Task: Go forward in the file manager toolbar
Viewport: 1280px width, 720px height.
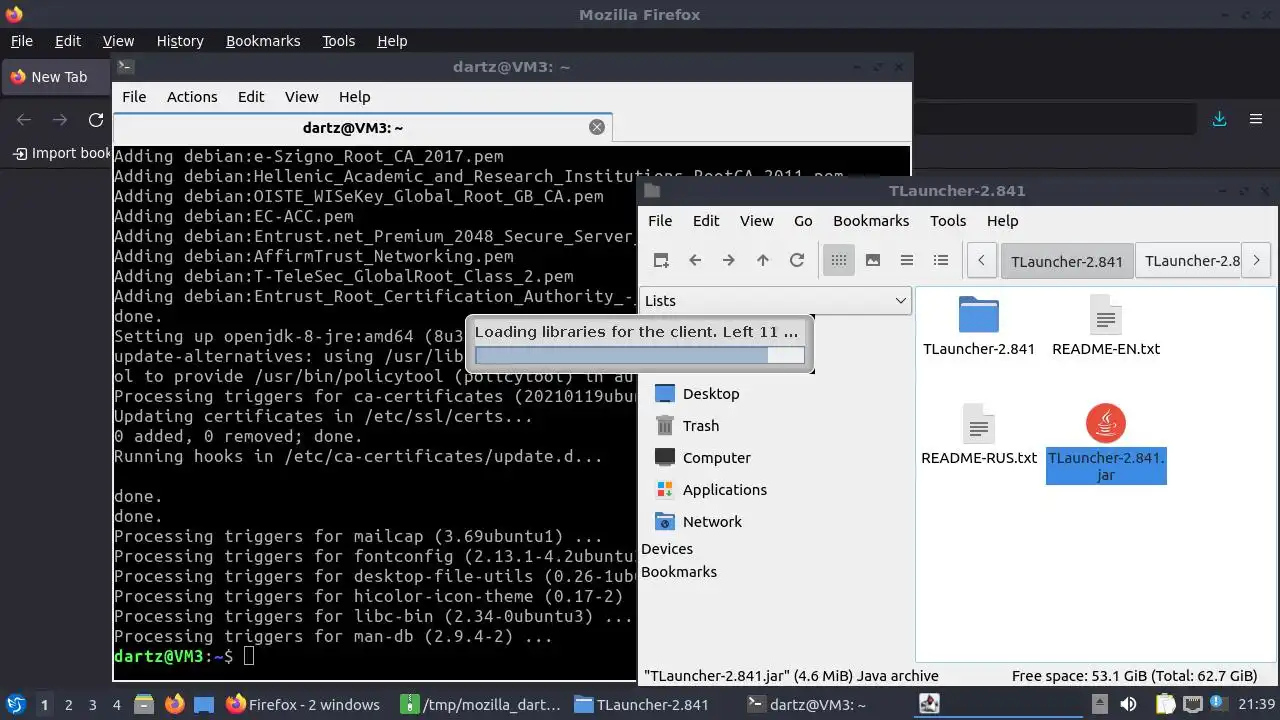Action: [729, 260]
